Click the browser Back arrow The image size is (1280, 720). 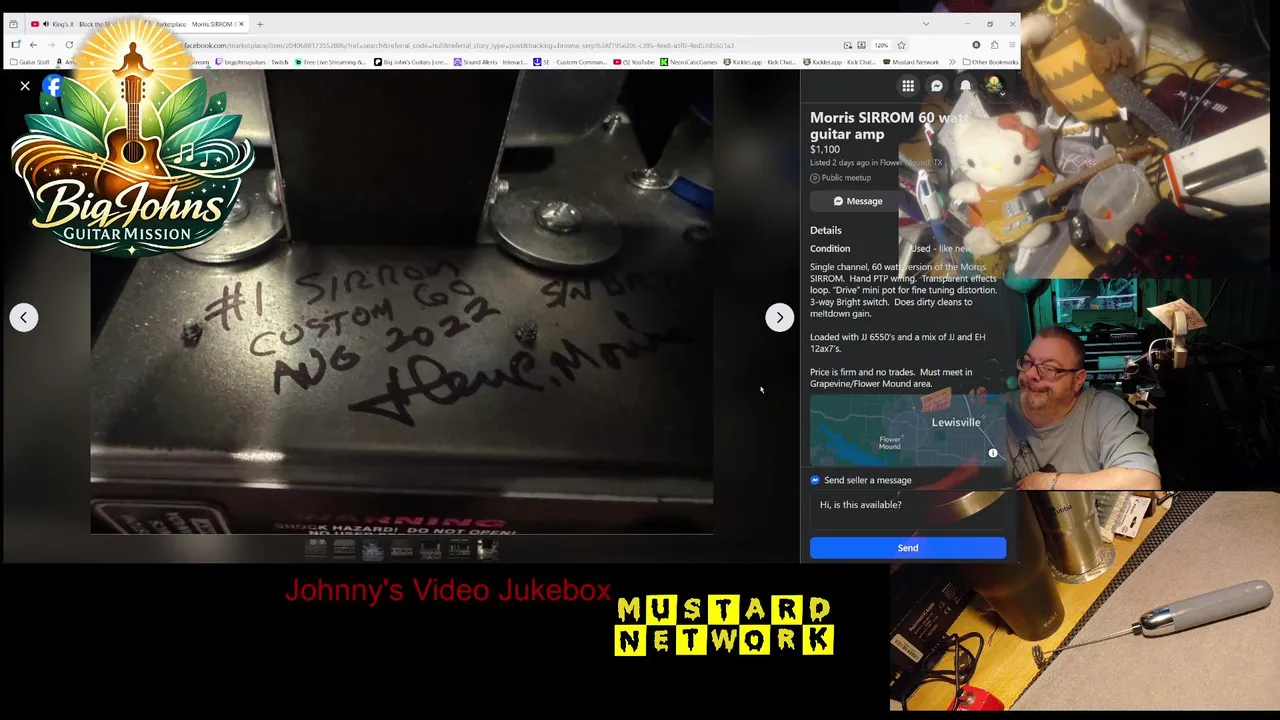pyautogui.click(x=33, y=45)
